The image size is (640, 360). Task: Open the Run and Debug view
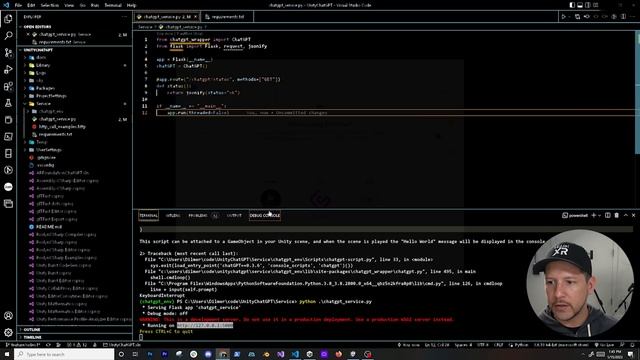tap(8, 69)
